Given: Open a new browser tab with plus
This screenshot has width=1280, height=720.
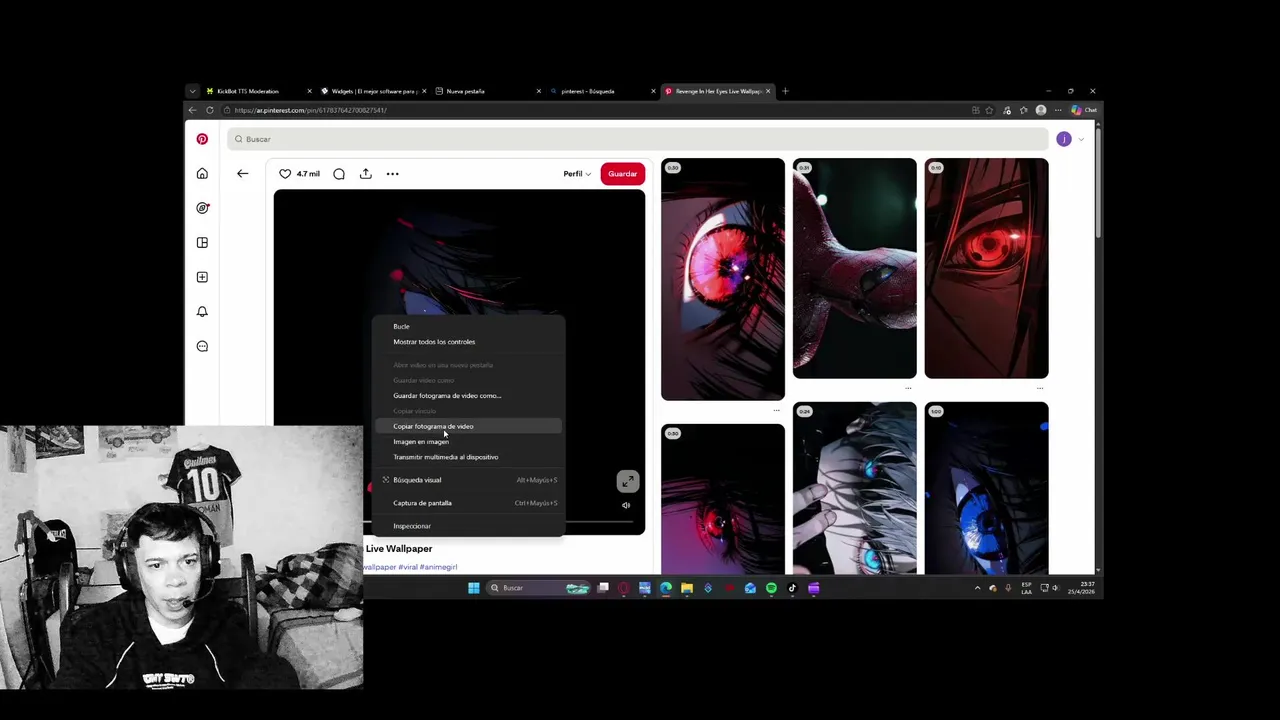Looking at the screenshot, I should click(785, 91).
